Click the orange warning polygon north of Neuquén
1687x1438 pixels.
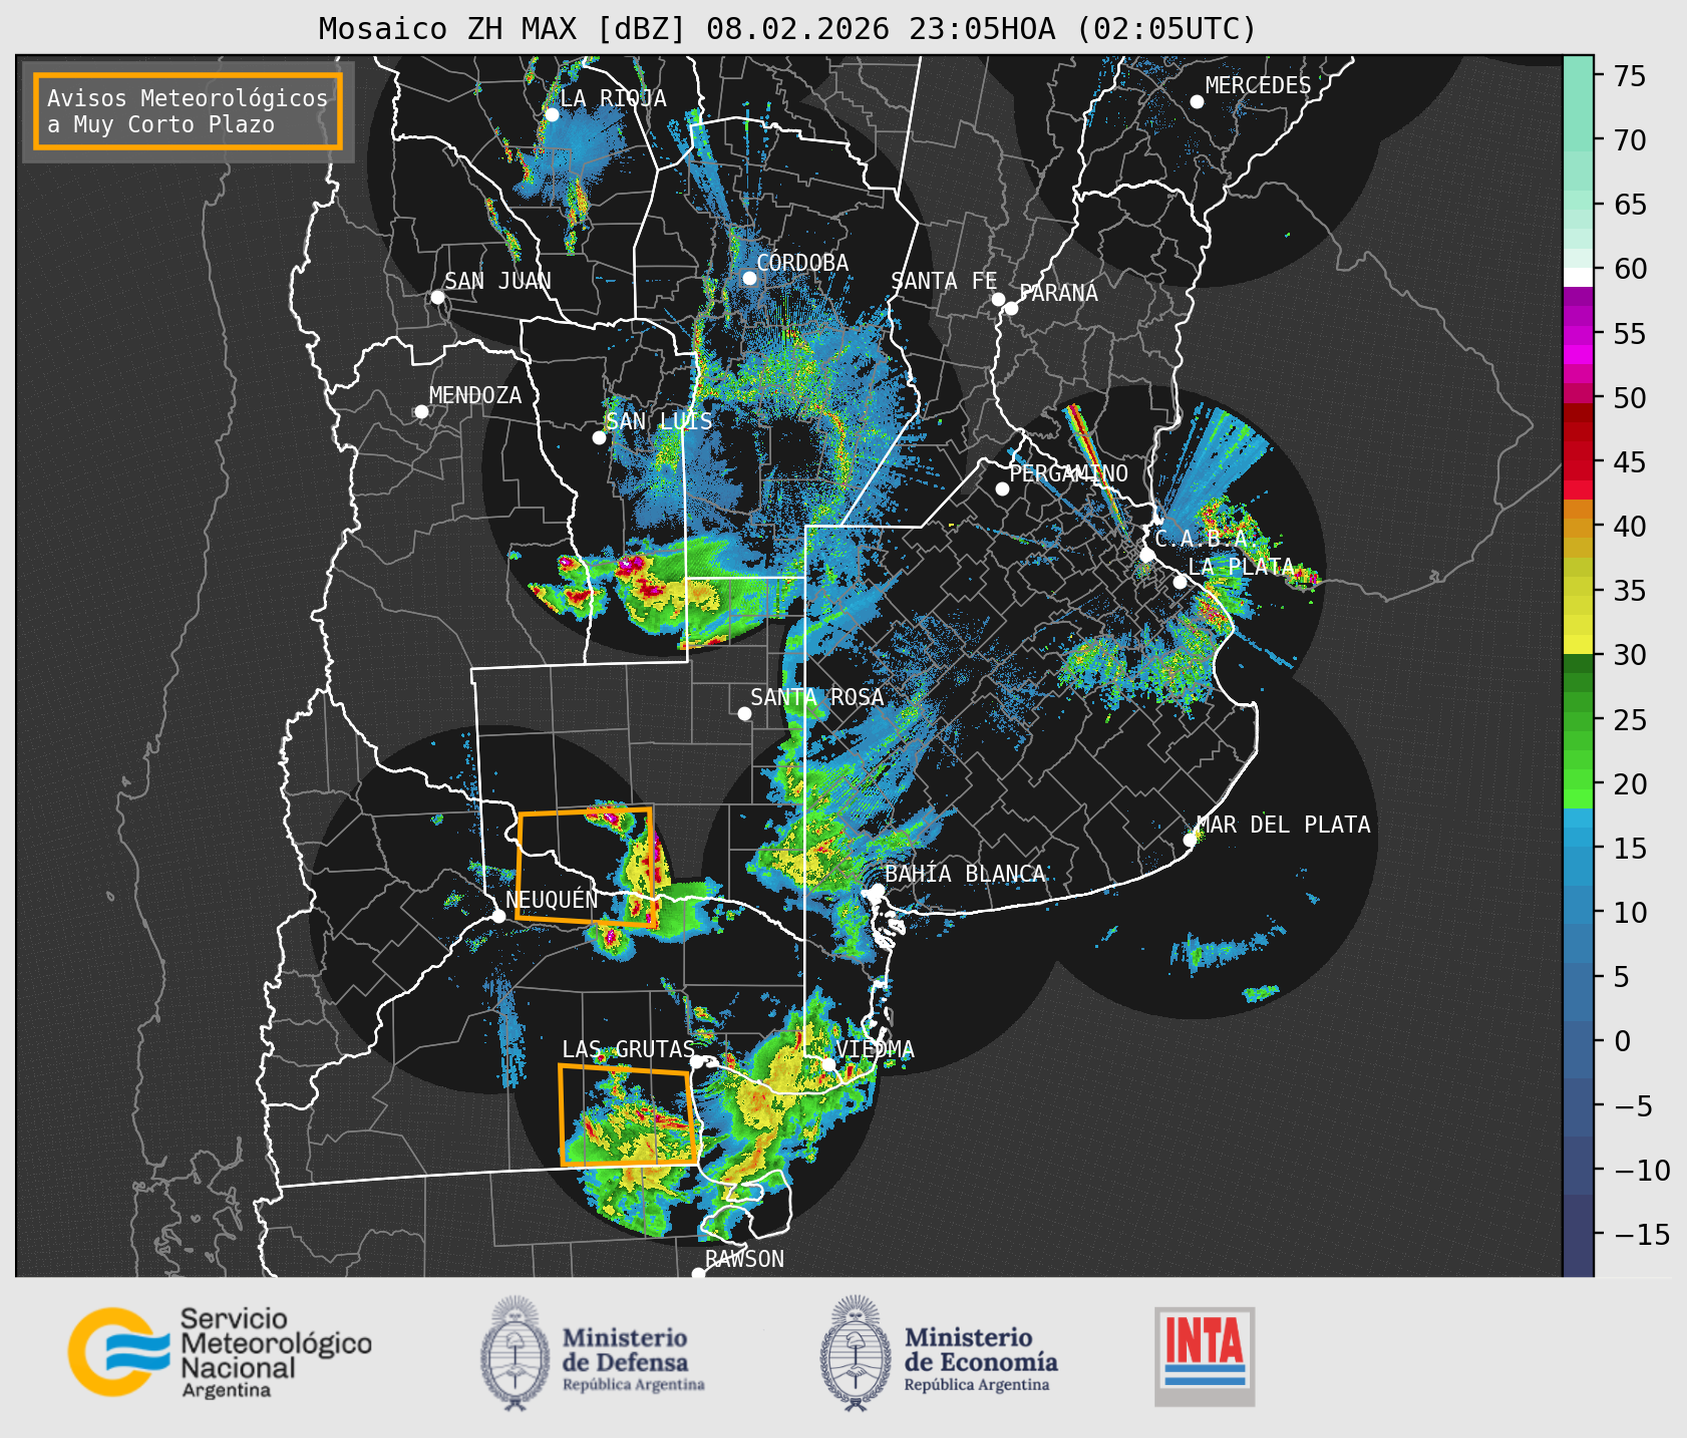pyautogui.click(x=586, y=868)
